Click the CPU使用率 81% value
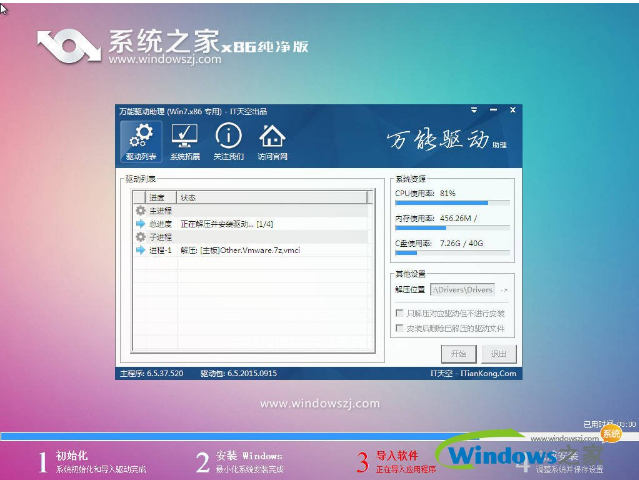Viewport: 639px width, 480px height. [447, 193]
